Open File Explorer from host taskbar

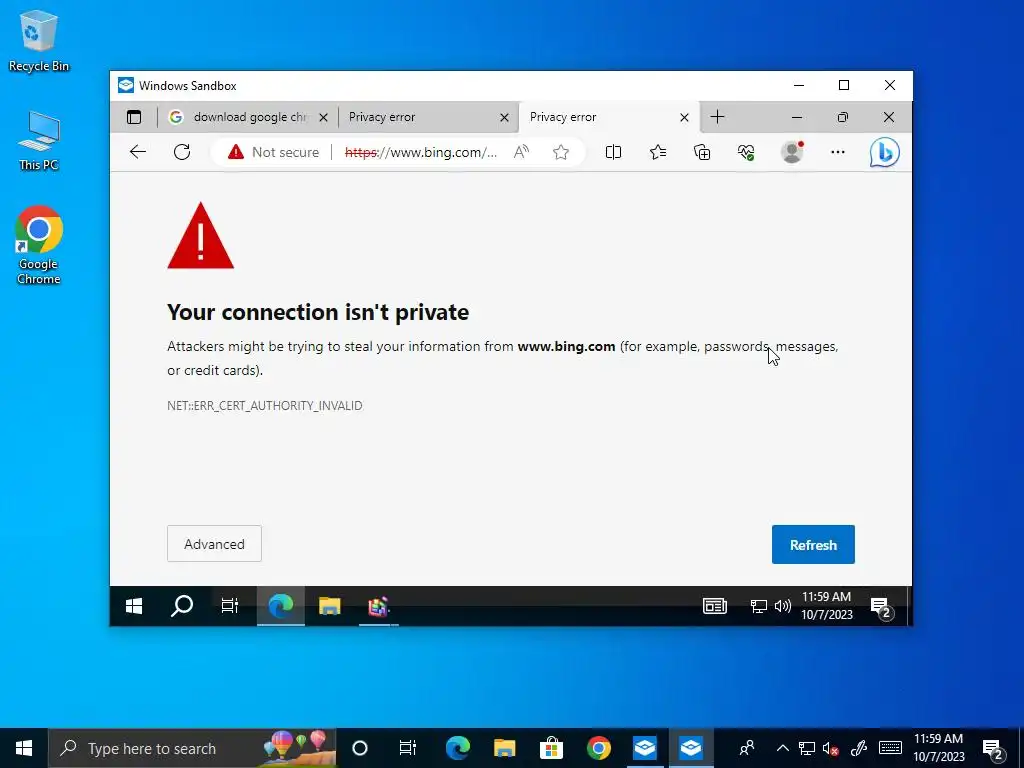[x=504, y=748]
